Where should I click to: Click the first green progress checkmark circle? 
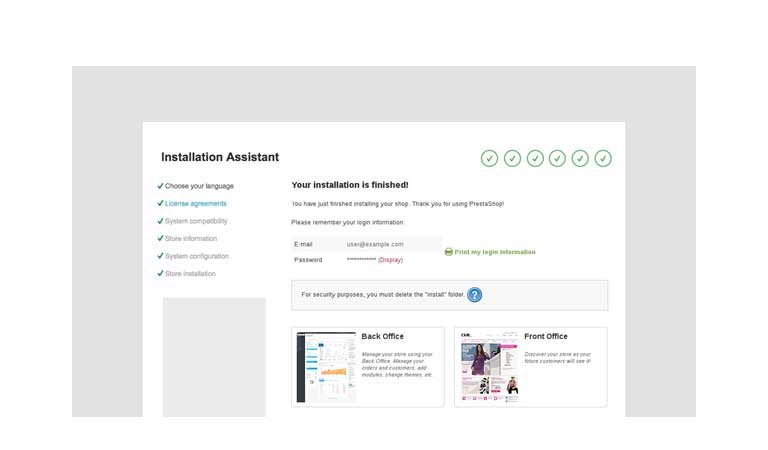489,158
